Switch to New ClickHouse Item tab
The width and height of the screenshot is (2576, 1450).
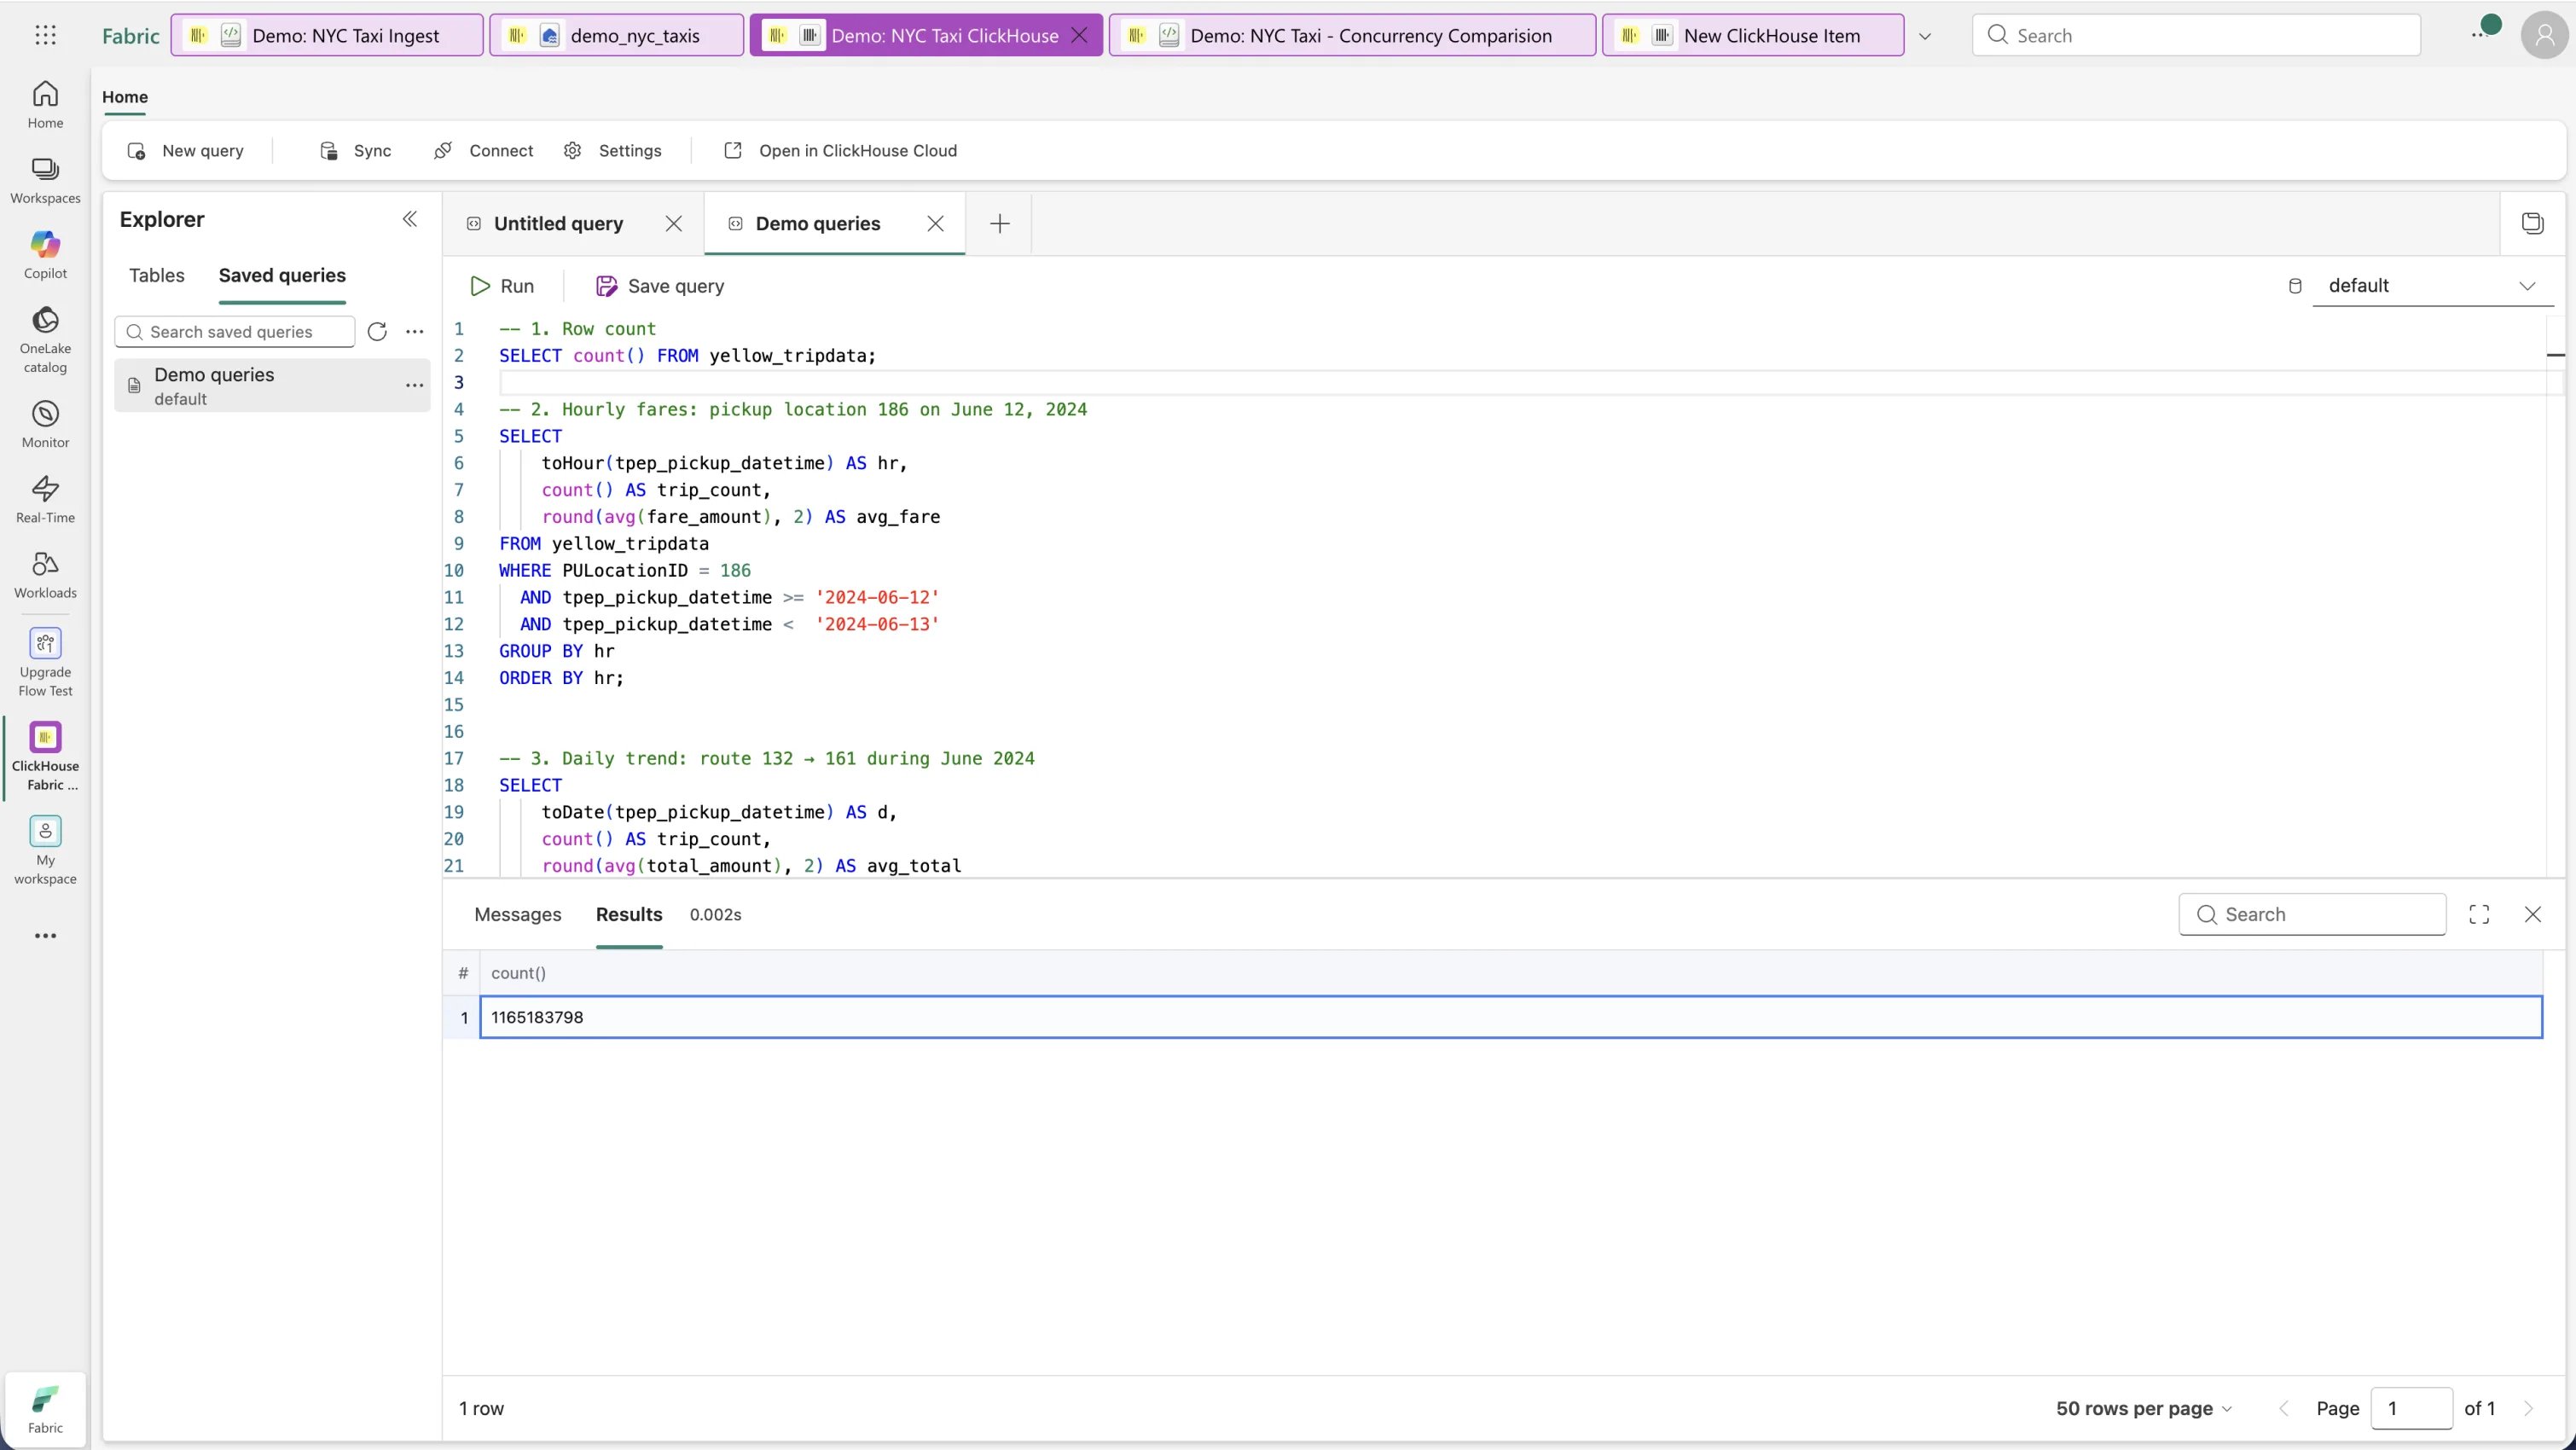coord(1752,35)
